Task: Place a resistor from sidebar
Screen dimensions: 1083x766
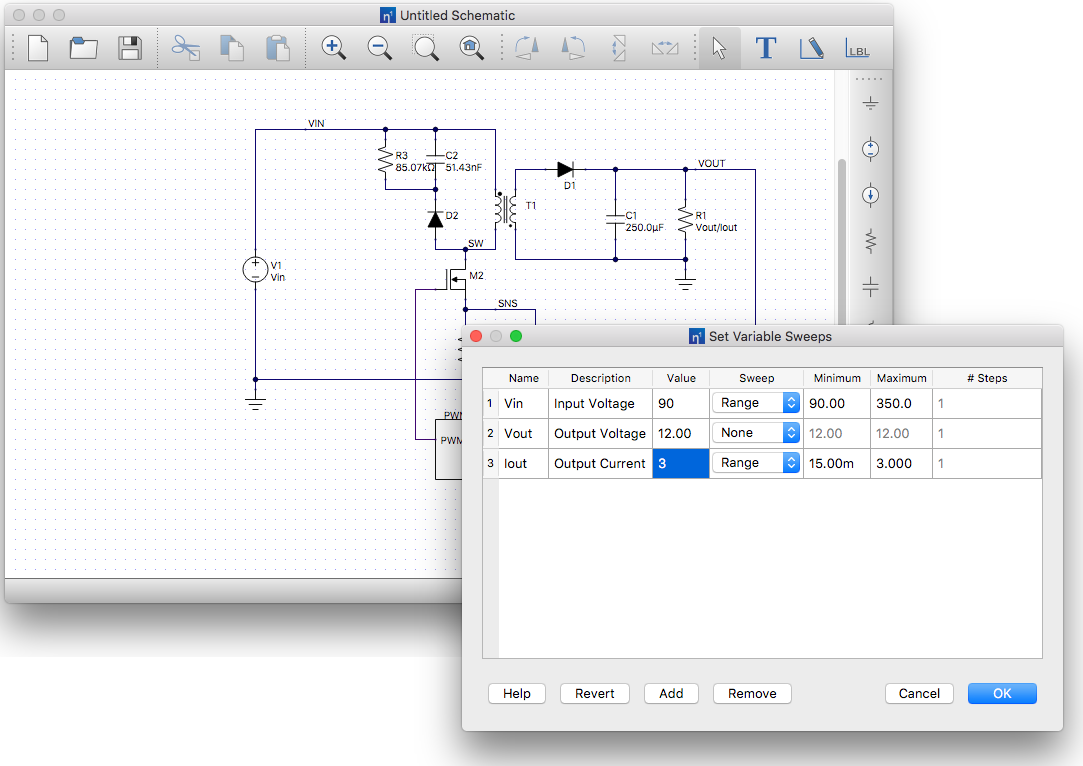Action: point(870,241)
